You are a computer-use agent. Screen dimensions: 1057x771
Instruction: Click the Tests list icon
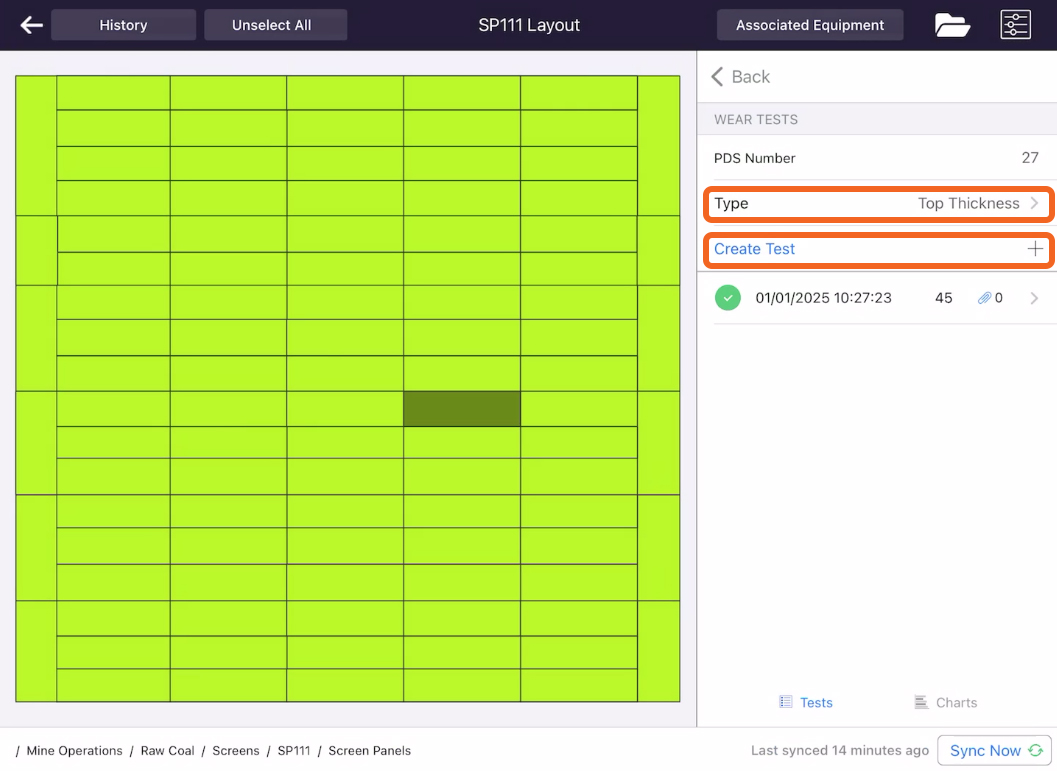click(785, 702)
